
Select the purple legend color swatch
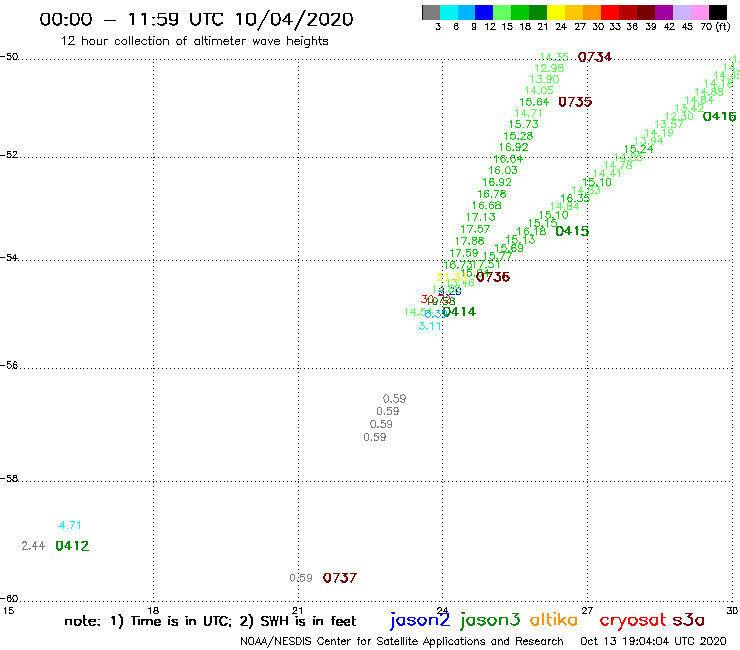664,12
